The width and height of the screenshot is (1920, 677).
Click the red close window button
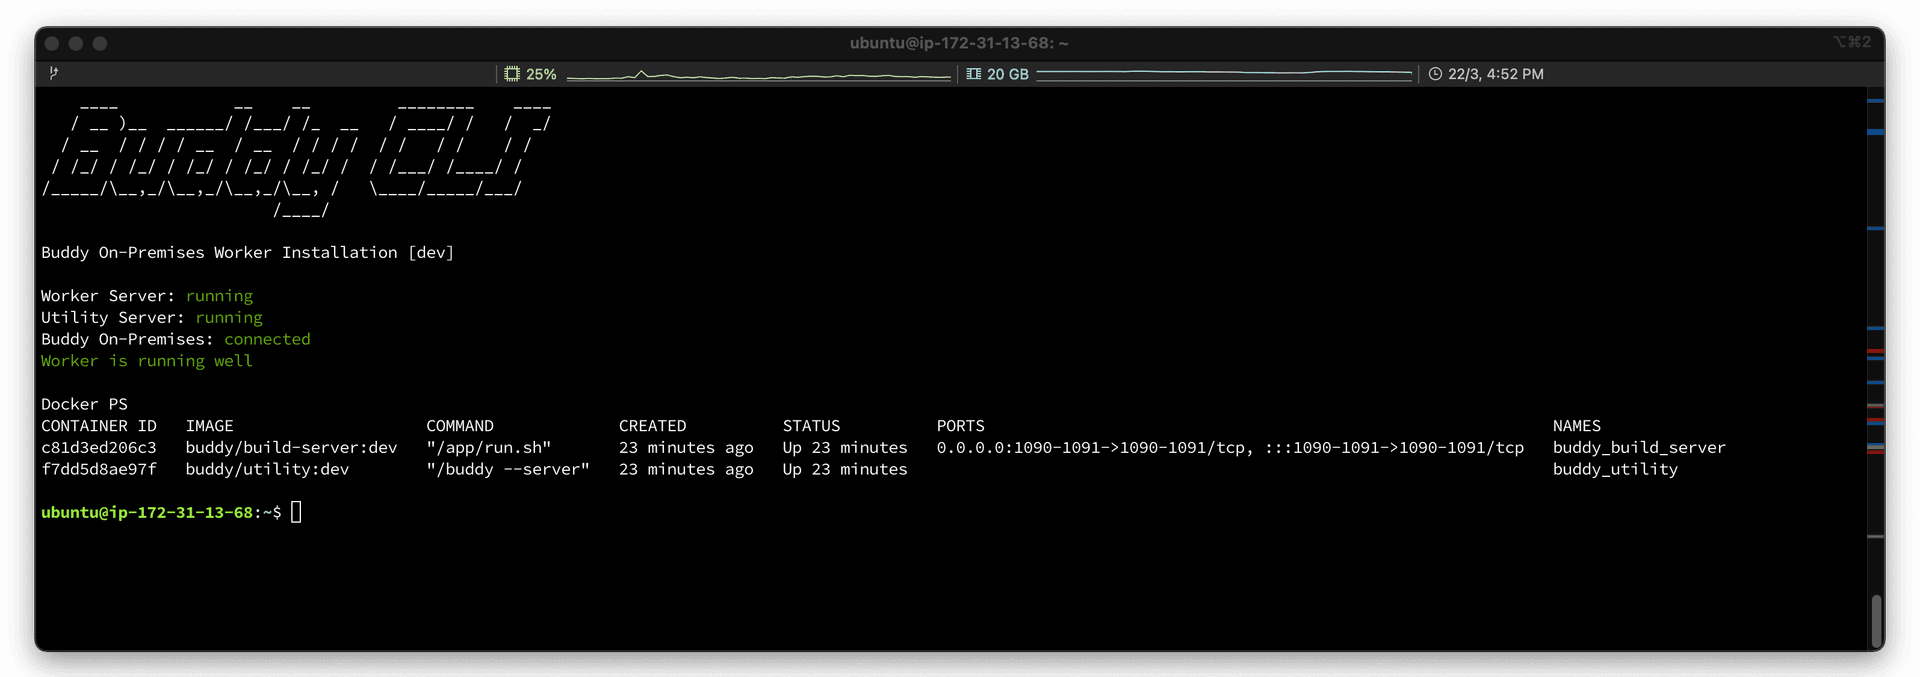tap(52, 43)
